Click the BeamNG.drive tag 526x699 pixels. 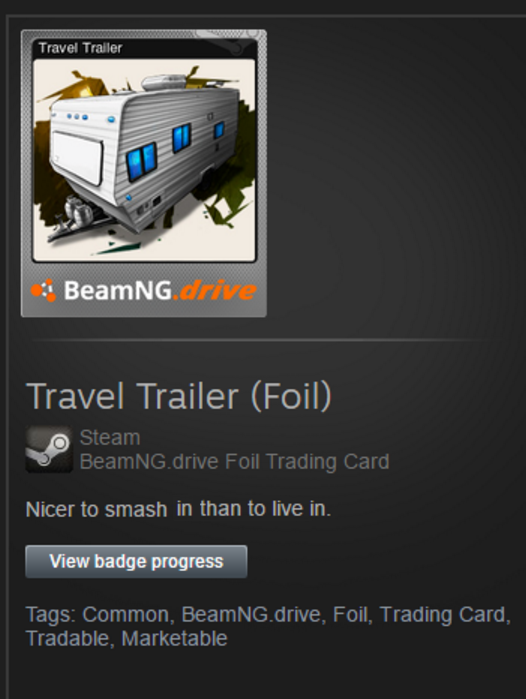(251, 614)
